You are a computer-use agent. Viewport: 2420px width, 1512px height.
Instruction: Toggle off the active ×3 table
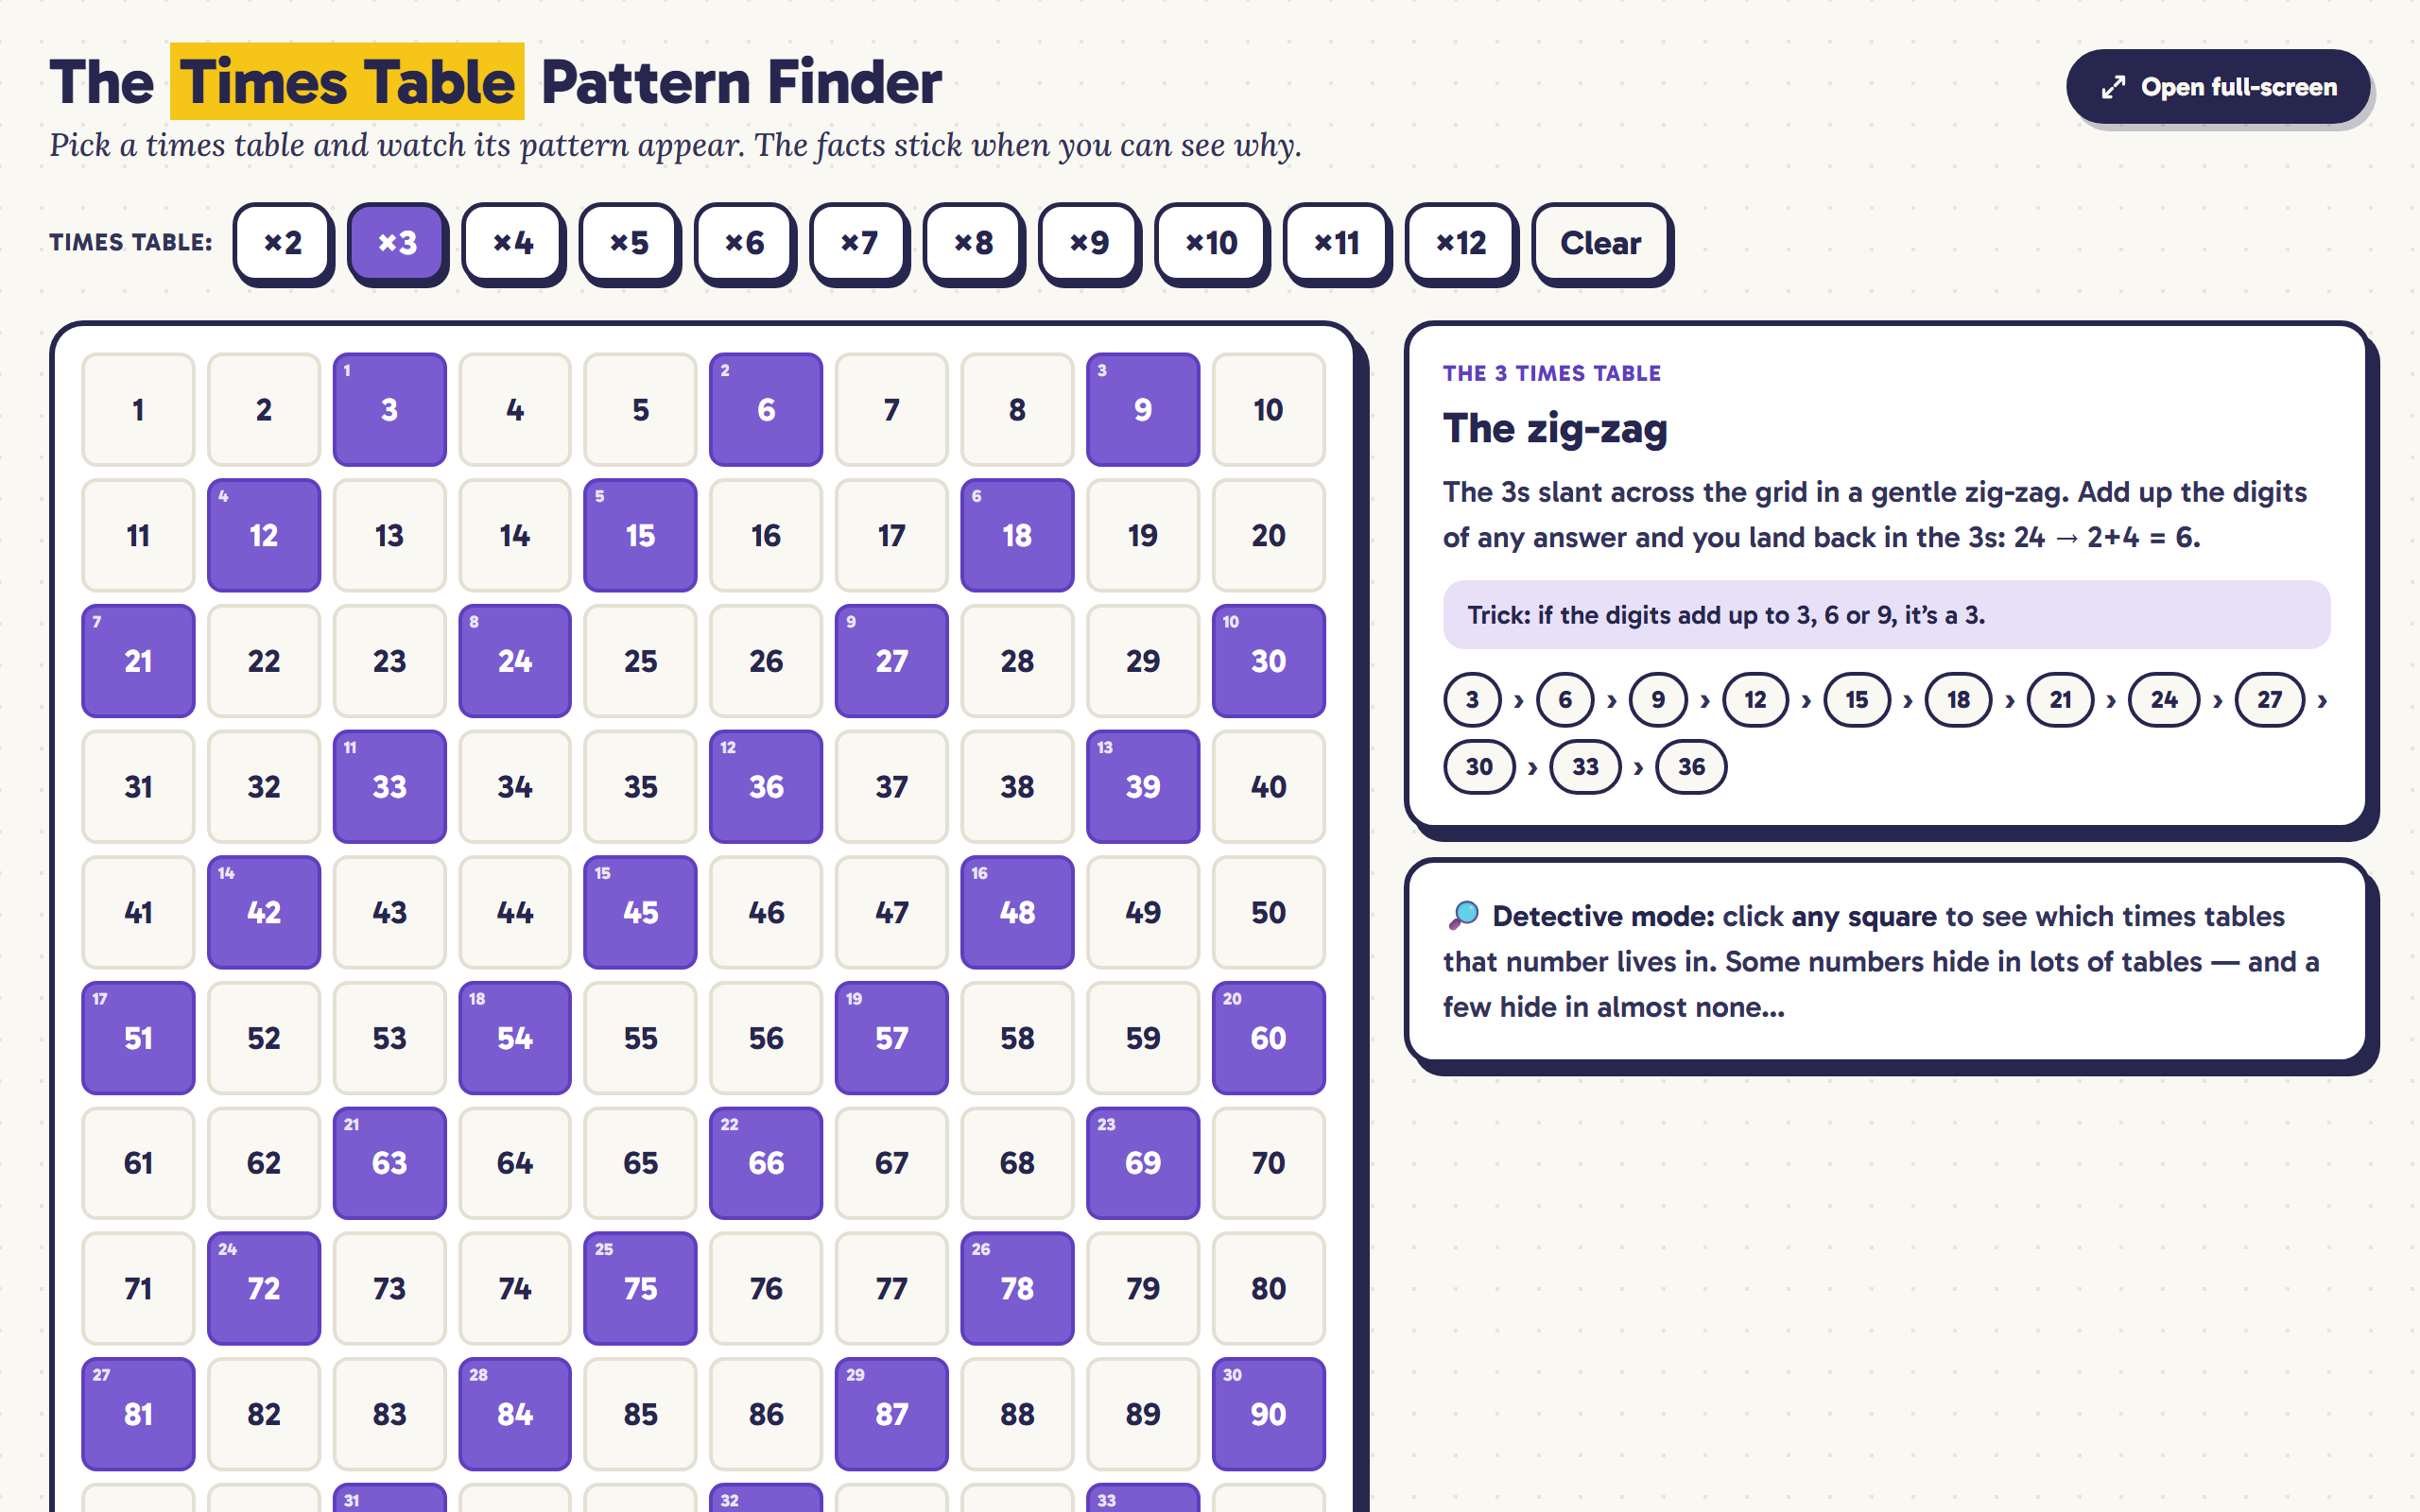pyautogui.click(x=397, y=243)
